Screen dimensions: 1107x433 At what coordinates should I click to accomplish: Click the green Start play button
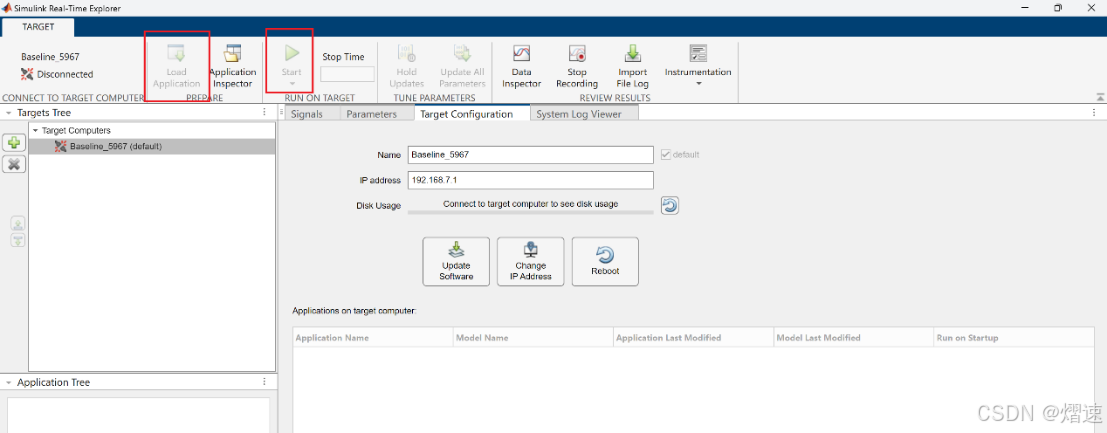coord(292,53)
